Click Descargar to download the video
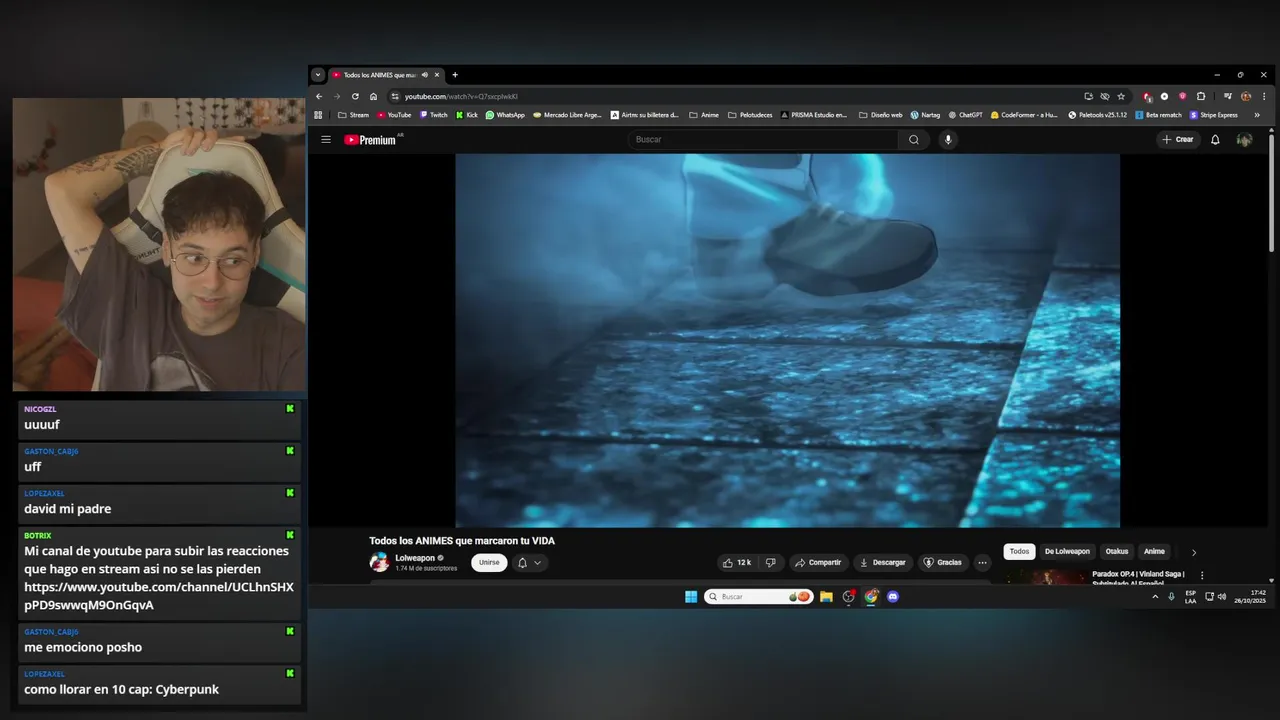 point(882,563)
